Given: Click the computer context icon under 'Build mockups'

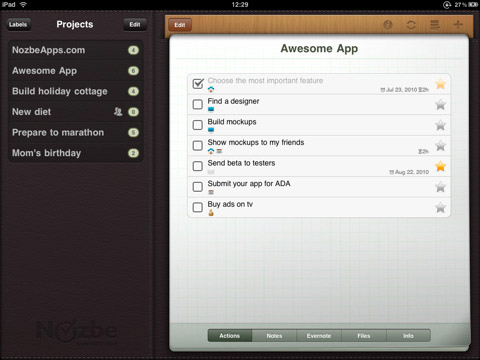Looking at the screenshot, I should [x=211, y=130].
